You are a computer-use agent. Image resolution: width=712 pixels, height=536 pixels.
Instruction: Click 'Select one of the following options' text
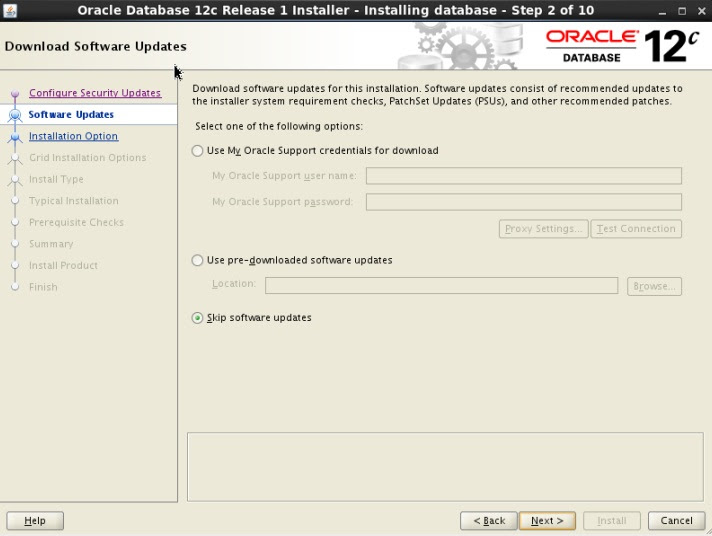279,126
